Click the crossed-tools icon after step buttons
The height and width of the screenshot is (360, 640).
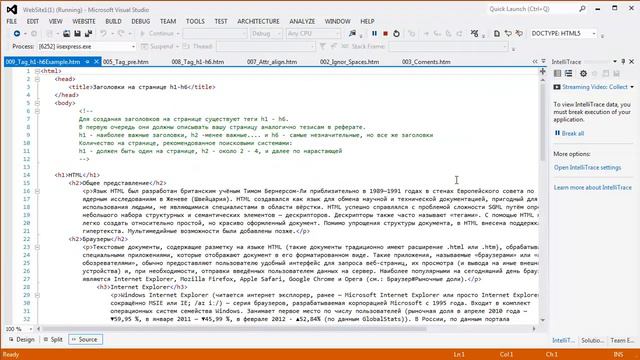[474, 33]
